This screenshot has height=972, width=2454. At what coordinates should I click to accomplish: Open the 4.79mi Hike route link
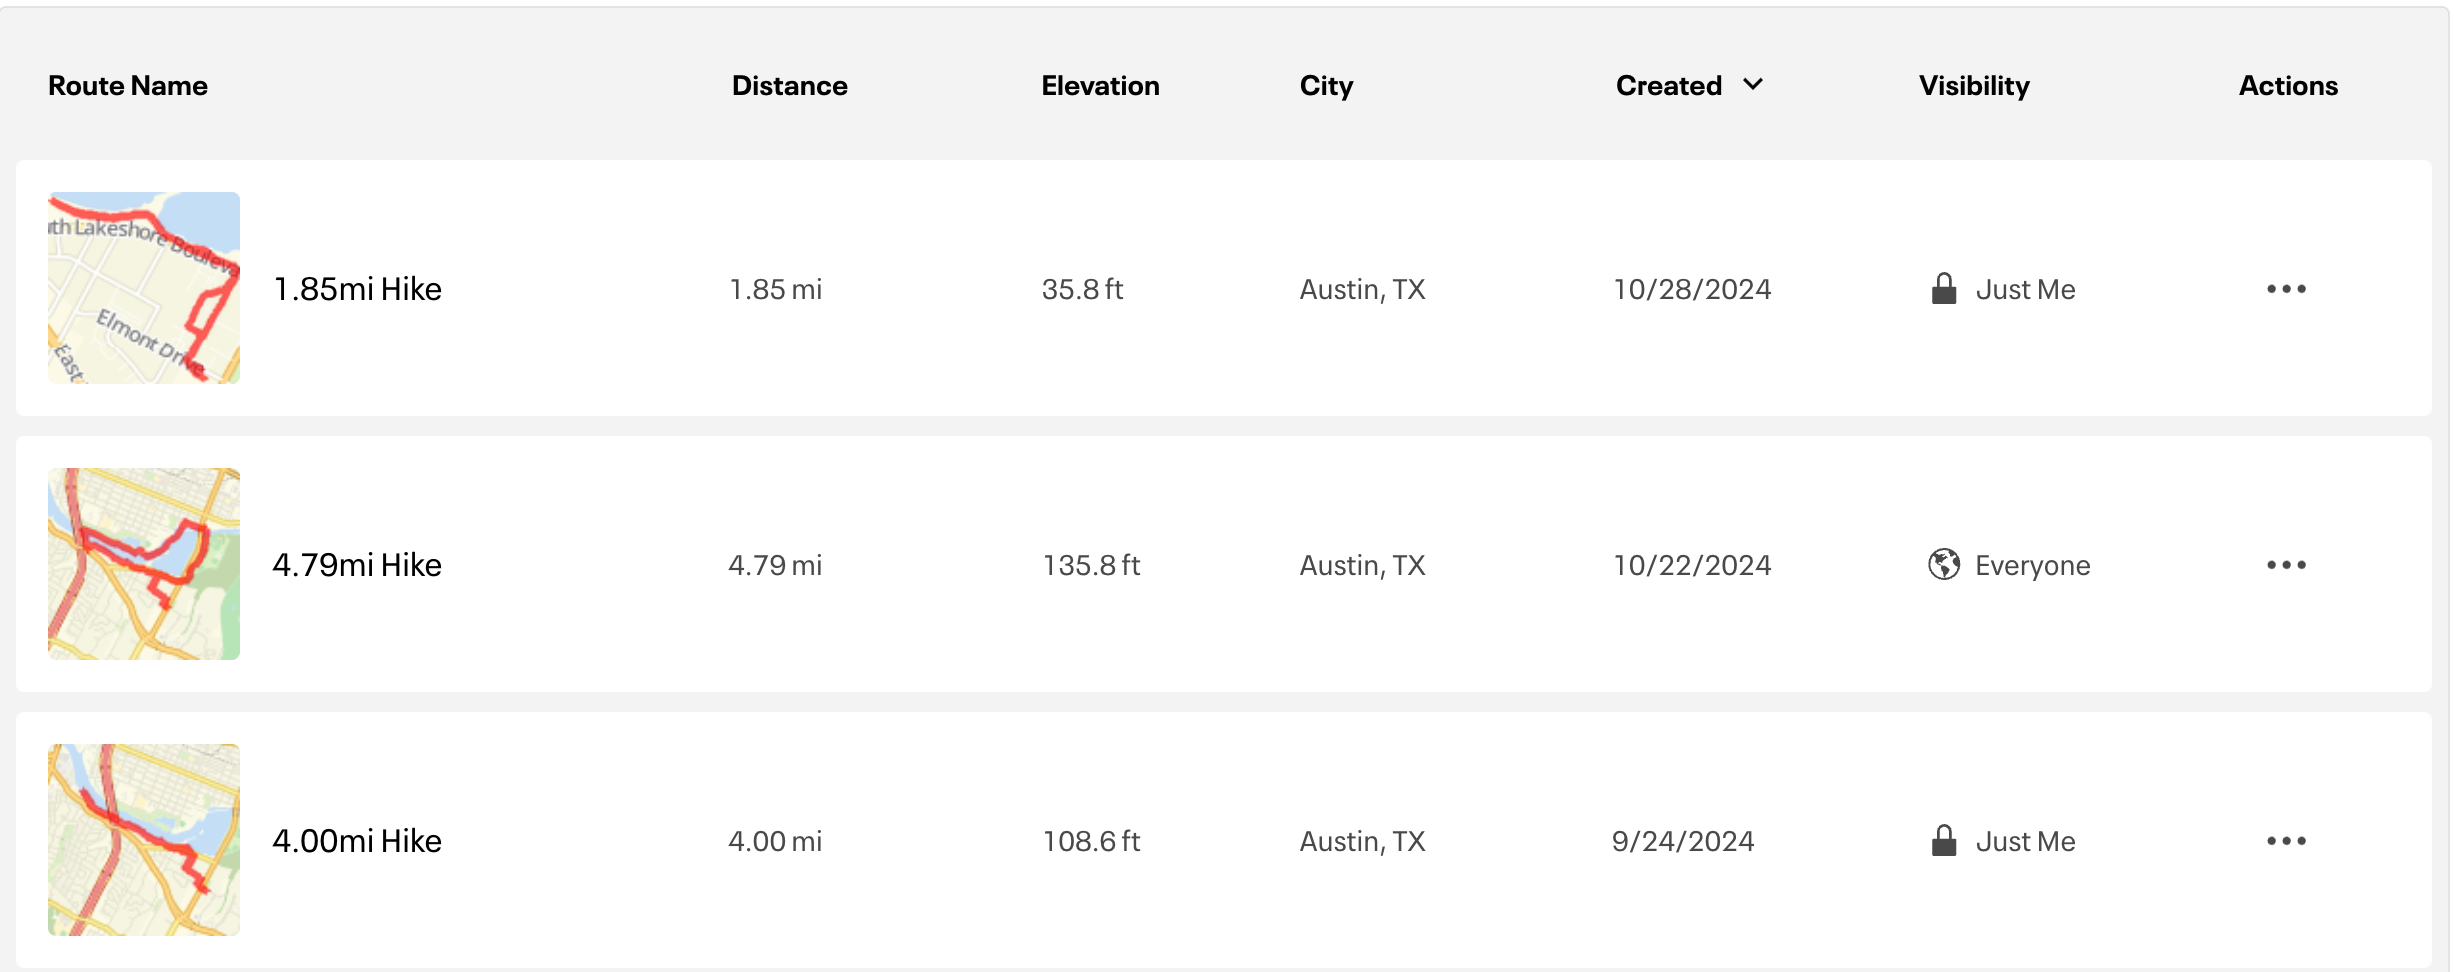click(357, 565)
